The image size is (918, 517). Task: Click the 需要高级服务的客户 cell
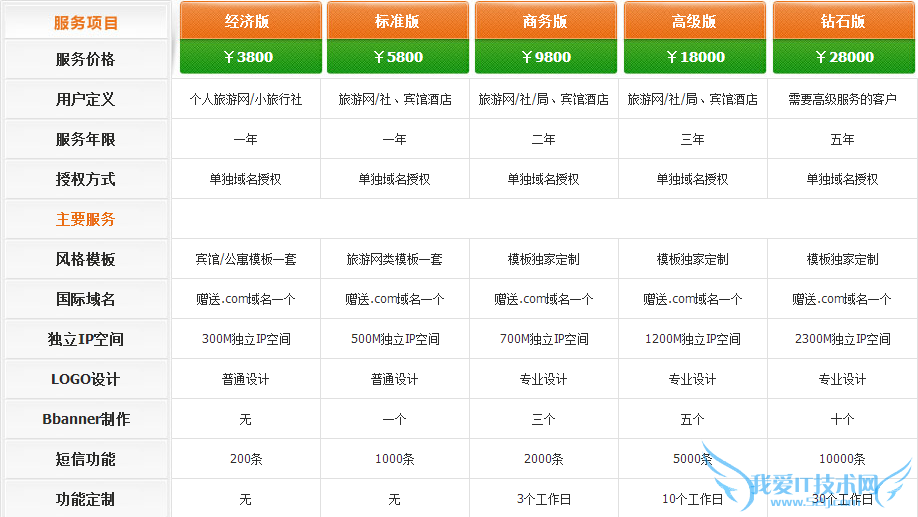842,100
